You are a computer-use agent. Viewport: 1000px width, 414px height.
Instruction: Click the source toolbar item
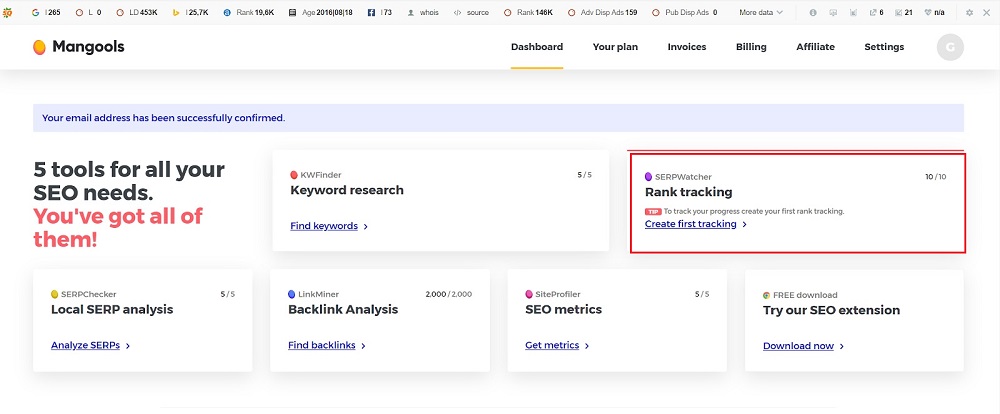pyautogui.click(x=471, y=13)
